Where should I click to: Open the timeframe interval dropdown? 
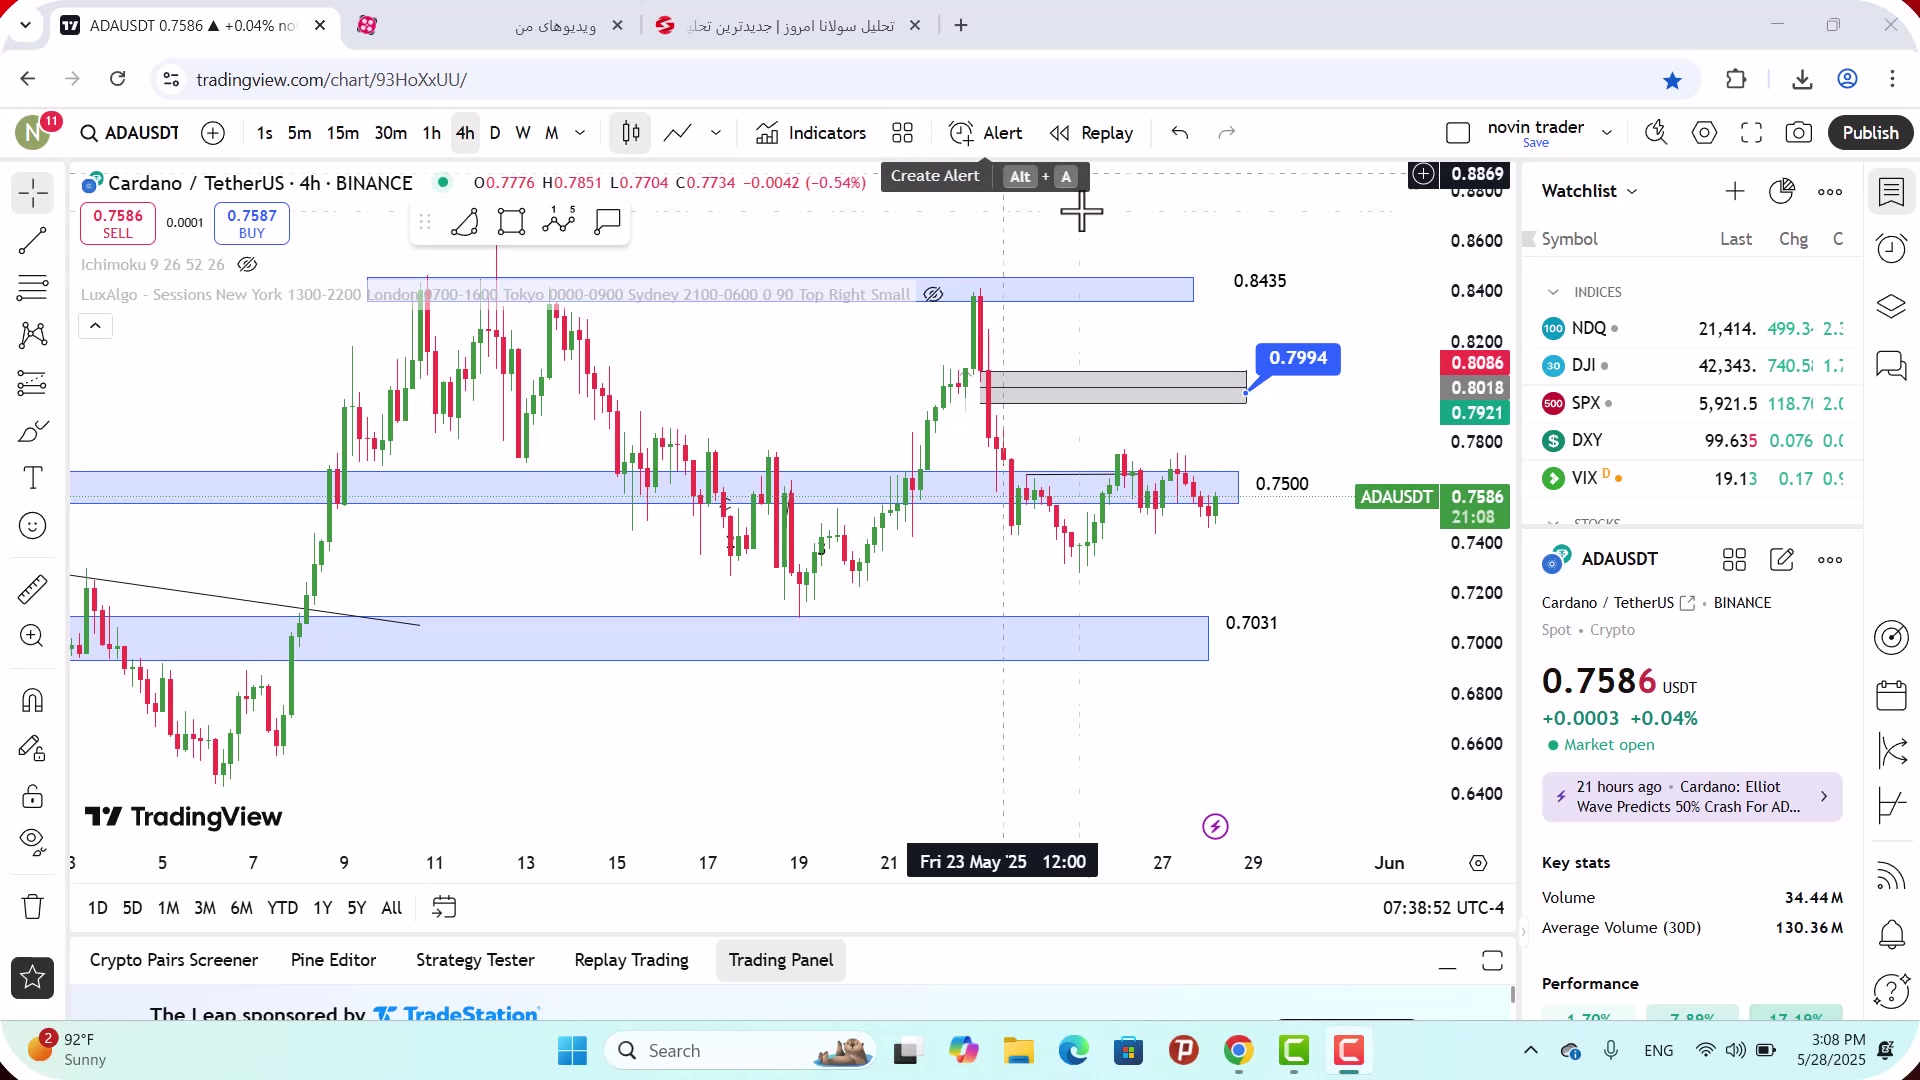580,133
